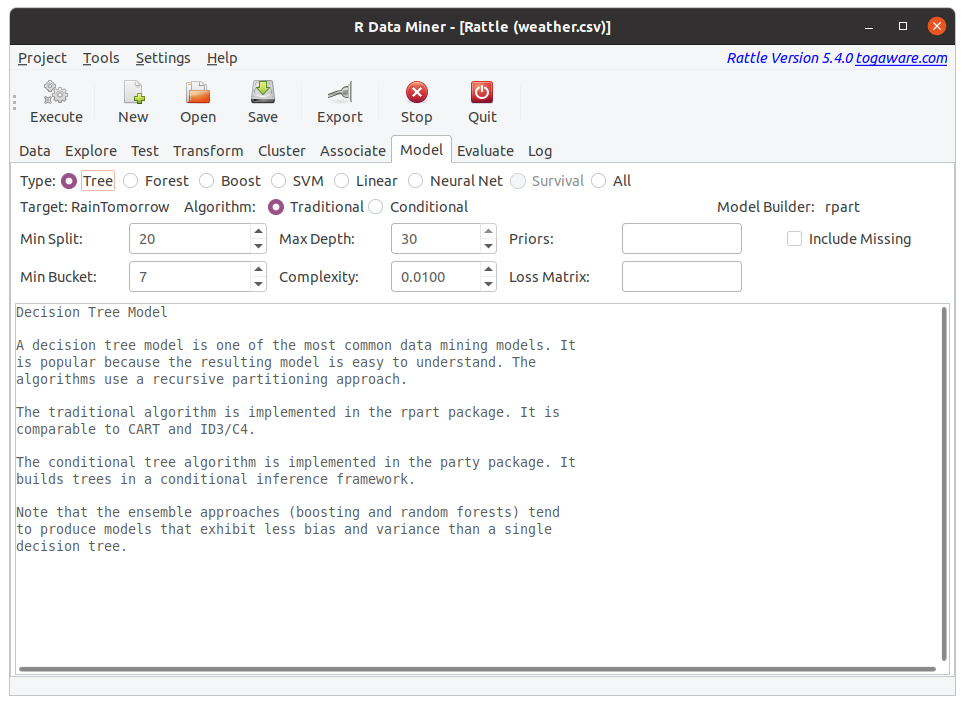This screenshot has height=705, width=965.
Task: Select the Tree model type
Action: click(69, 181)
